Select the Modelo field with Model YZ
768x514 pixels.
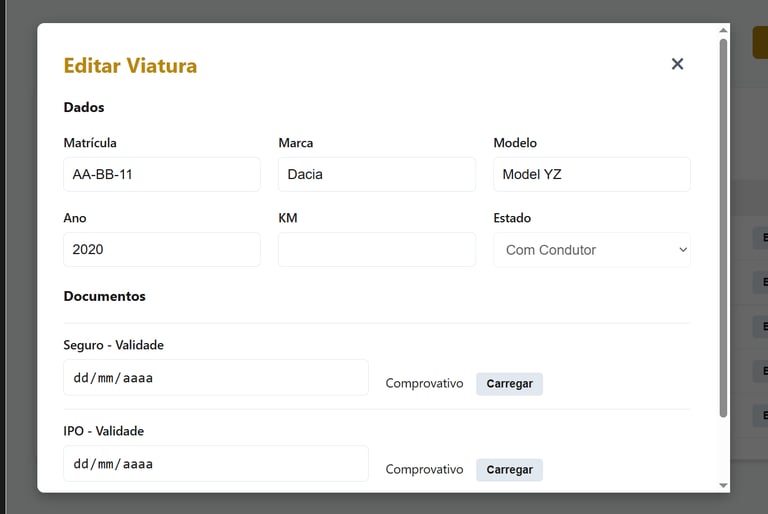(x=591, y=174)
